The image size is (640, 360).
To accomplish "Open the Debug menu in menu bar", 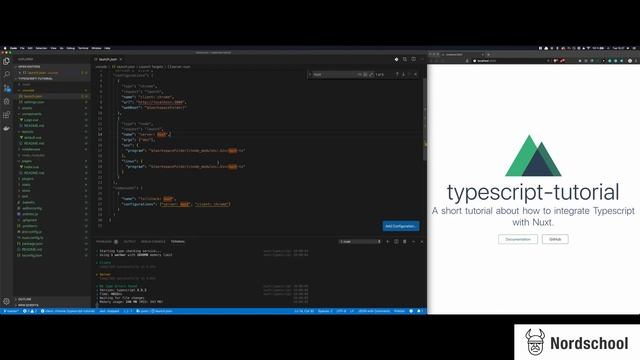I will pyautogui.click(x=71, y=48).
